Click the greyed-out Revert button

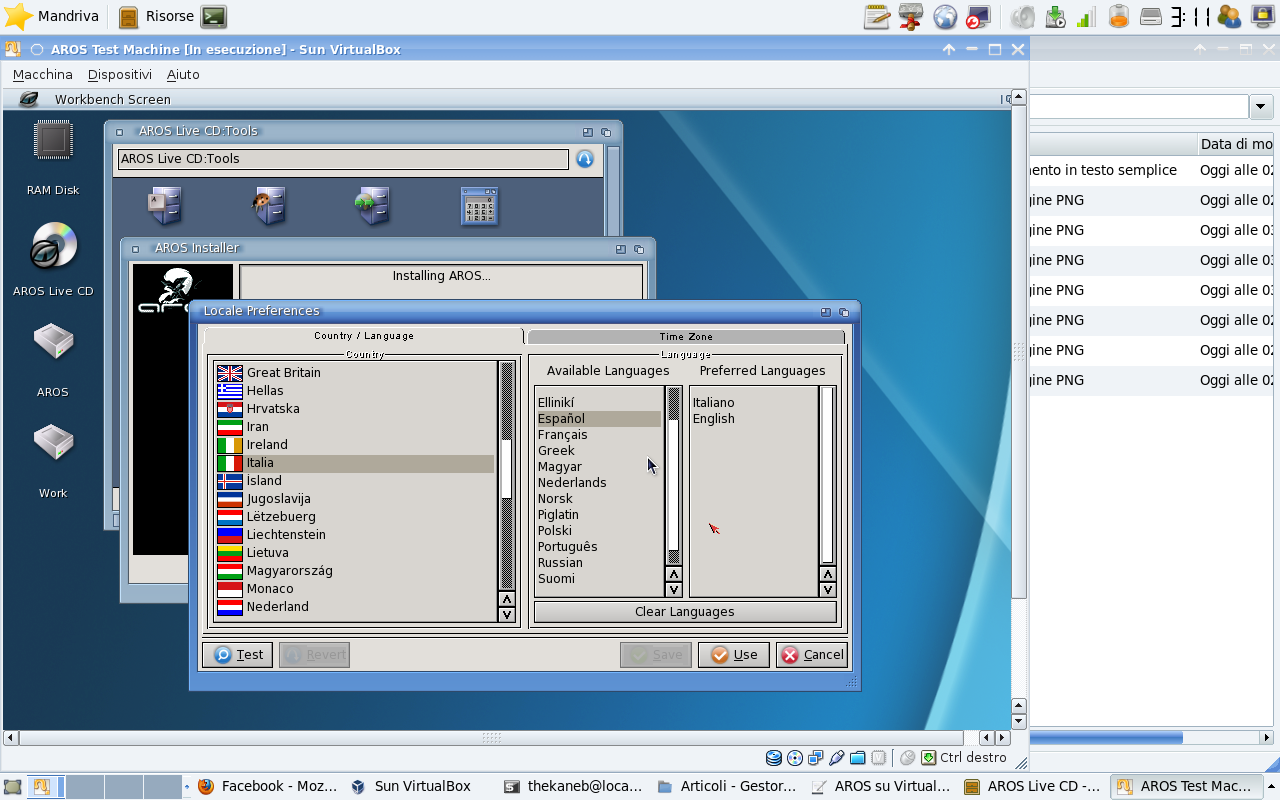(x=314, y=655)
